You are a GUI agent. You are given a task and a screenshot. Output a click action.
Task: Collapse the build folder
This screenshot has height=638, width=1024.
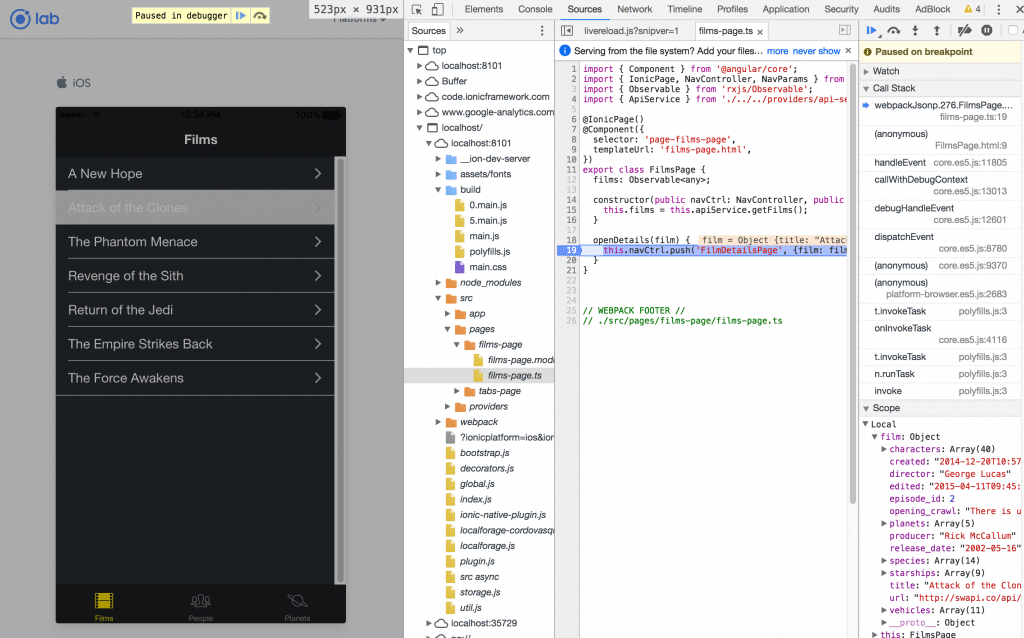tap(439, 190)
